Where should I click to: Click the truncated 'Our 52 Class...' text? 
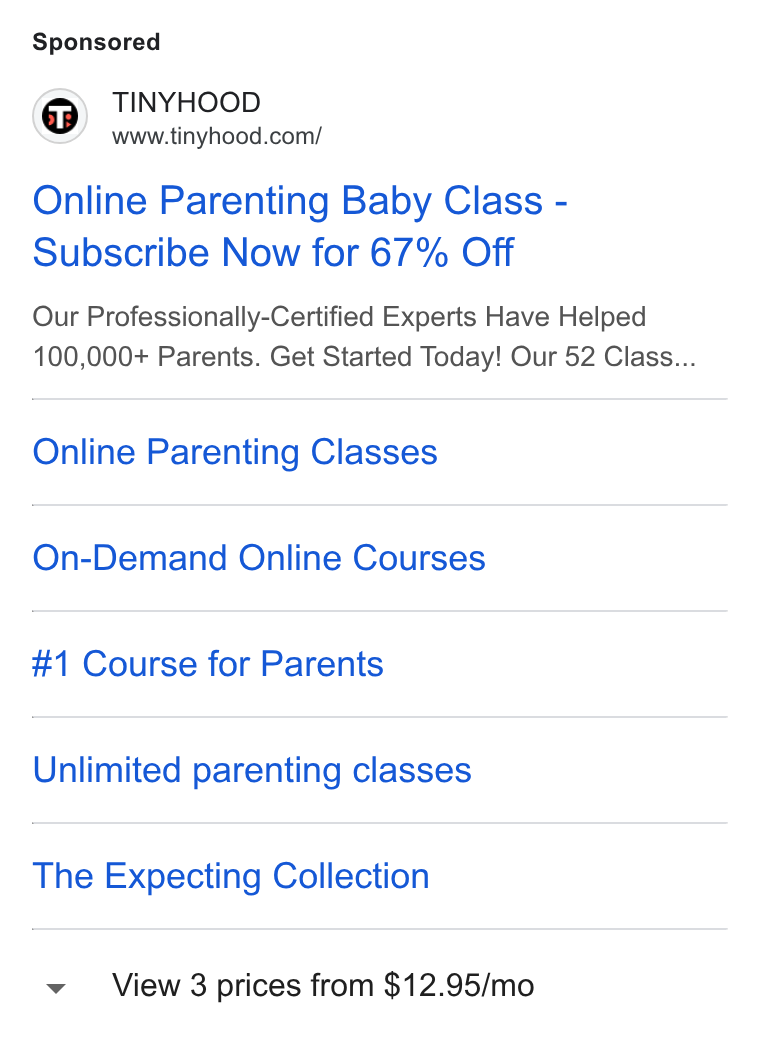[x=603, y=357]
